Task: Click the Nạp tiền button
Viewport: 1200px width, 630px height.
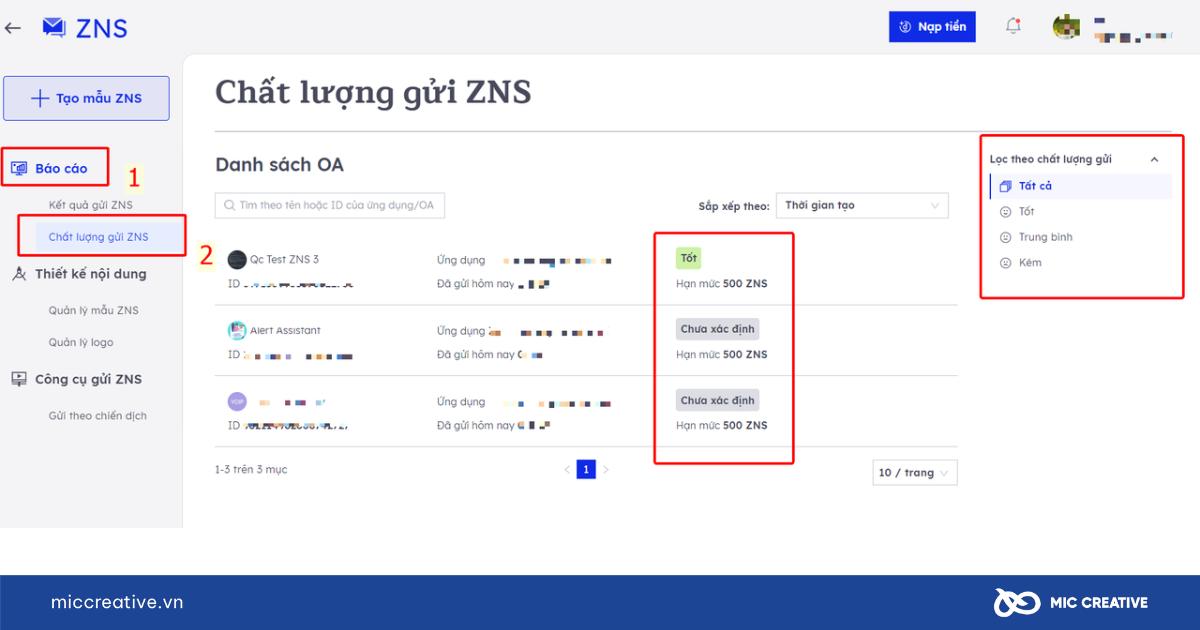Action: tap(932, 27)
